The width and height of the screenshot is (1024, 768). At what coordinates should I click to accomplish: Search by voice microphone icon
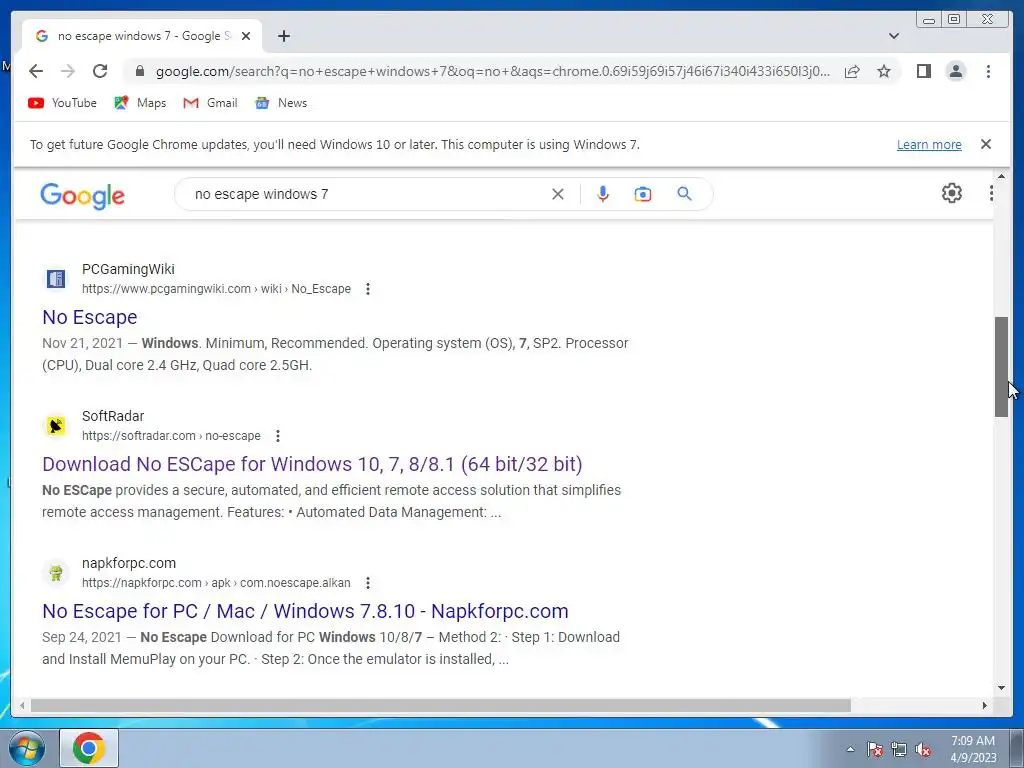click(603, 194)
